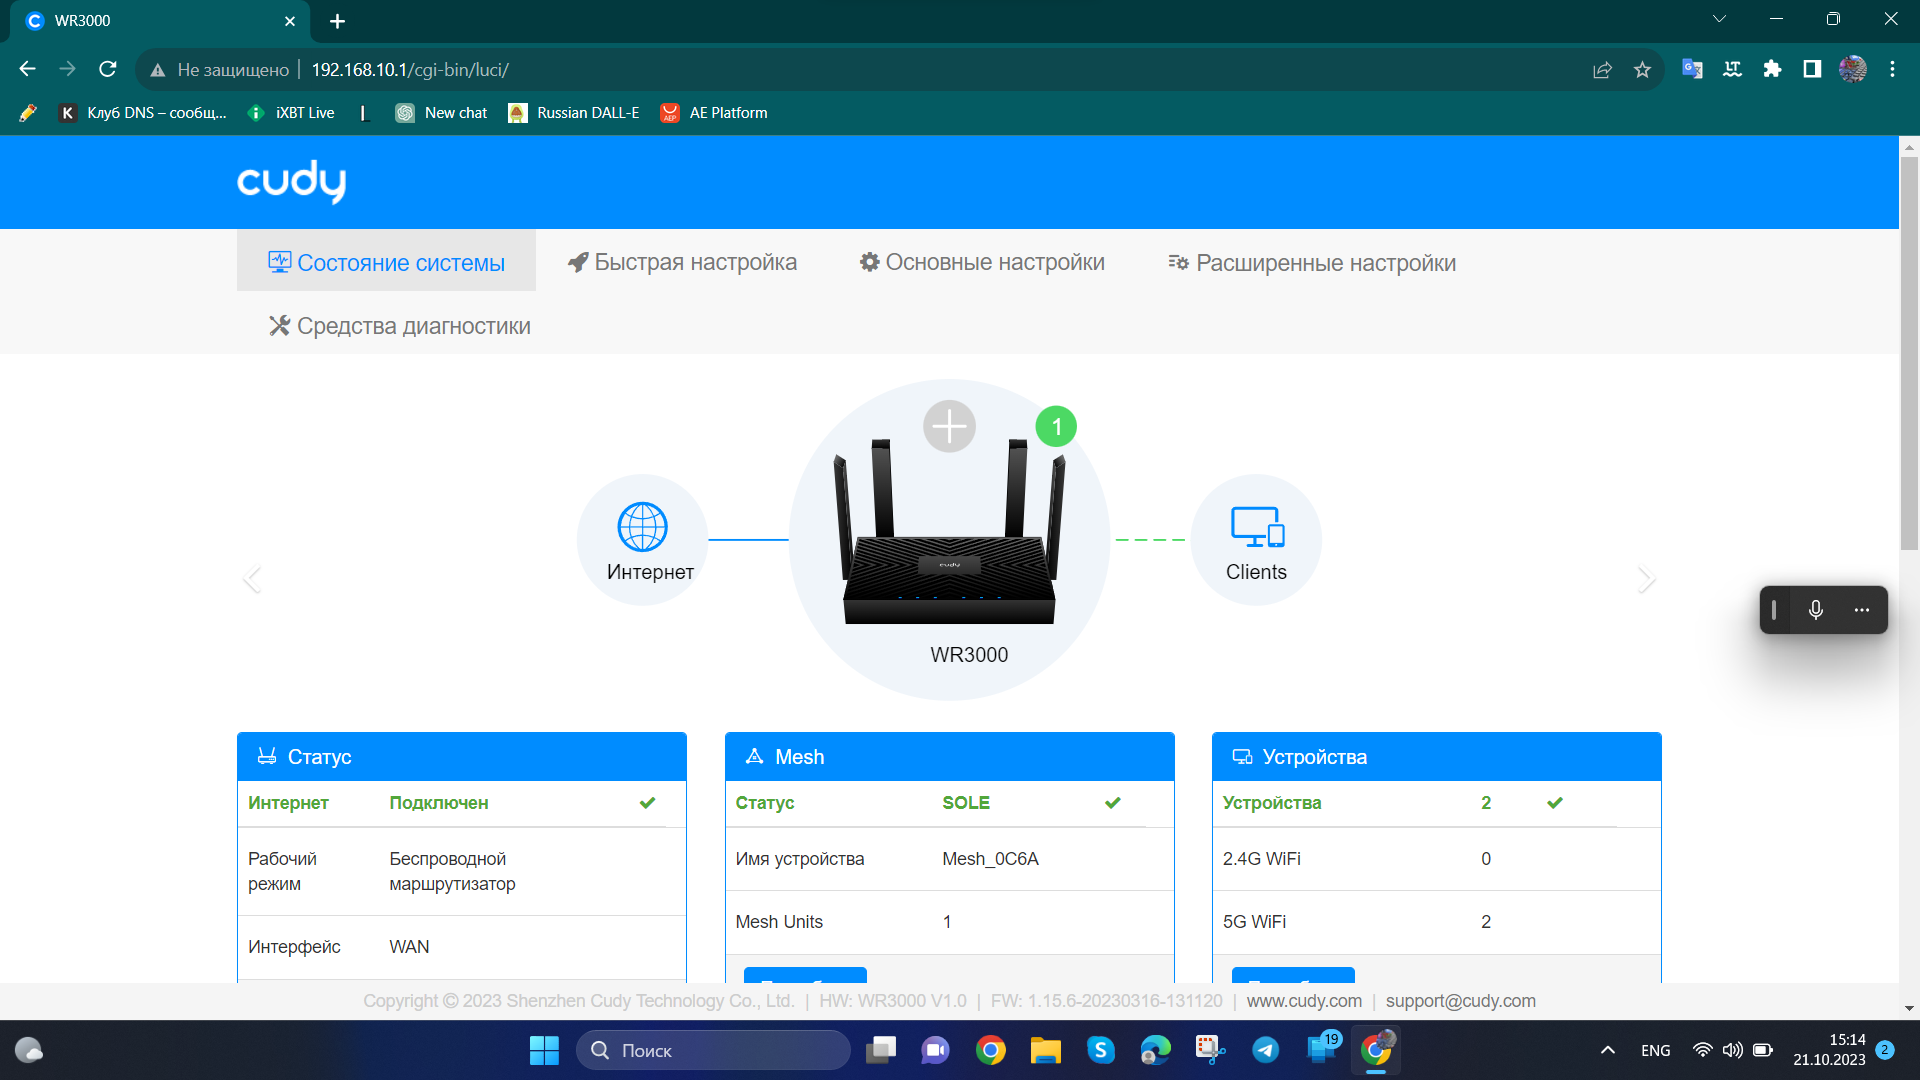
Task: Click the browser back arrow
Action: tap(28, 69)
